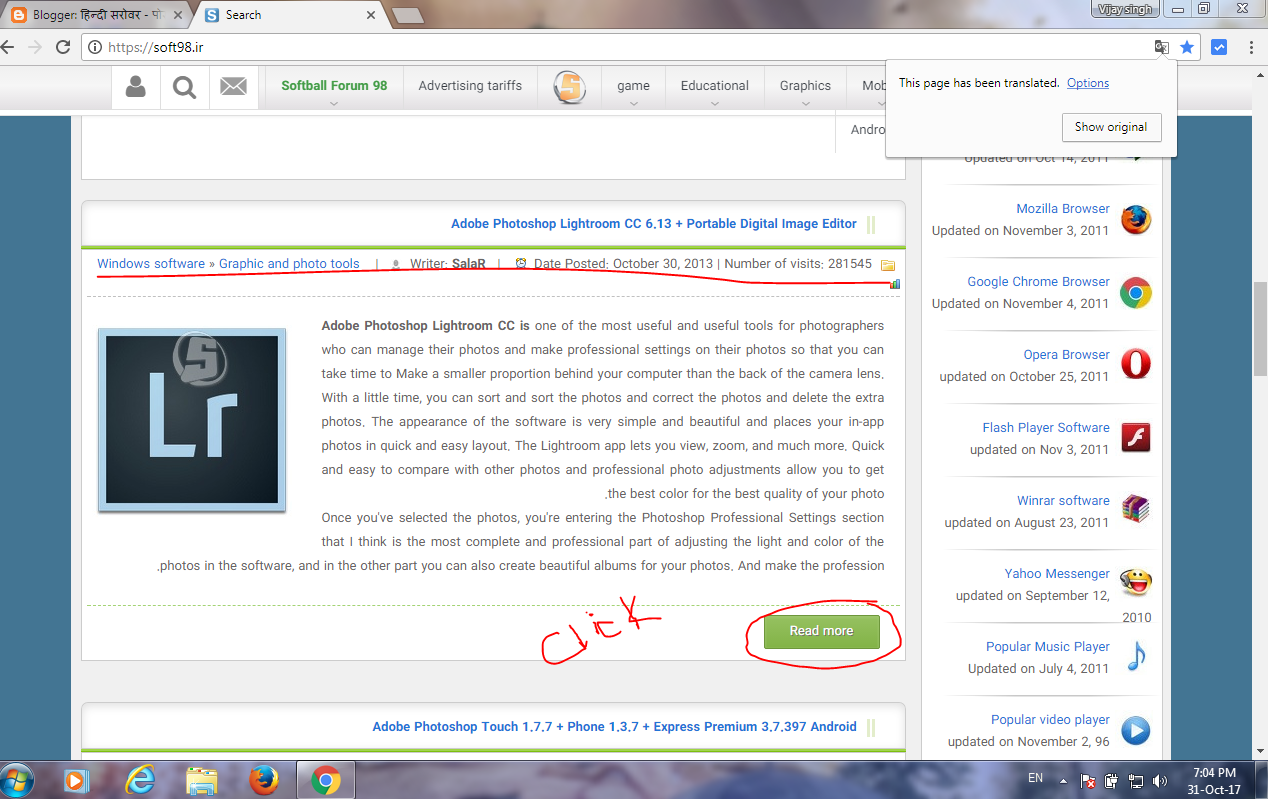Click the Chrome icon beside Google Chrome Browser
This screenshot has width=1268, height=799.
1135,293
